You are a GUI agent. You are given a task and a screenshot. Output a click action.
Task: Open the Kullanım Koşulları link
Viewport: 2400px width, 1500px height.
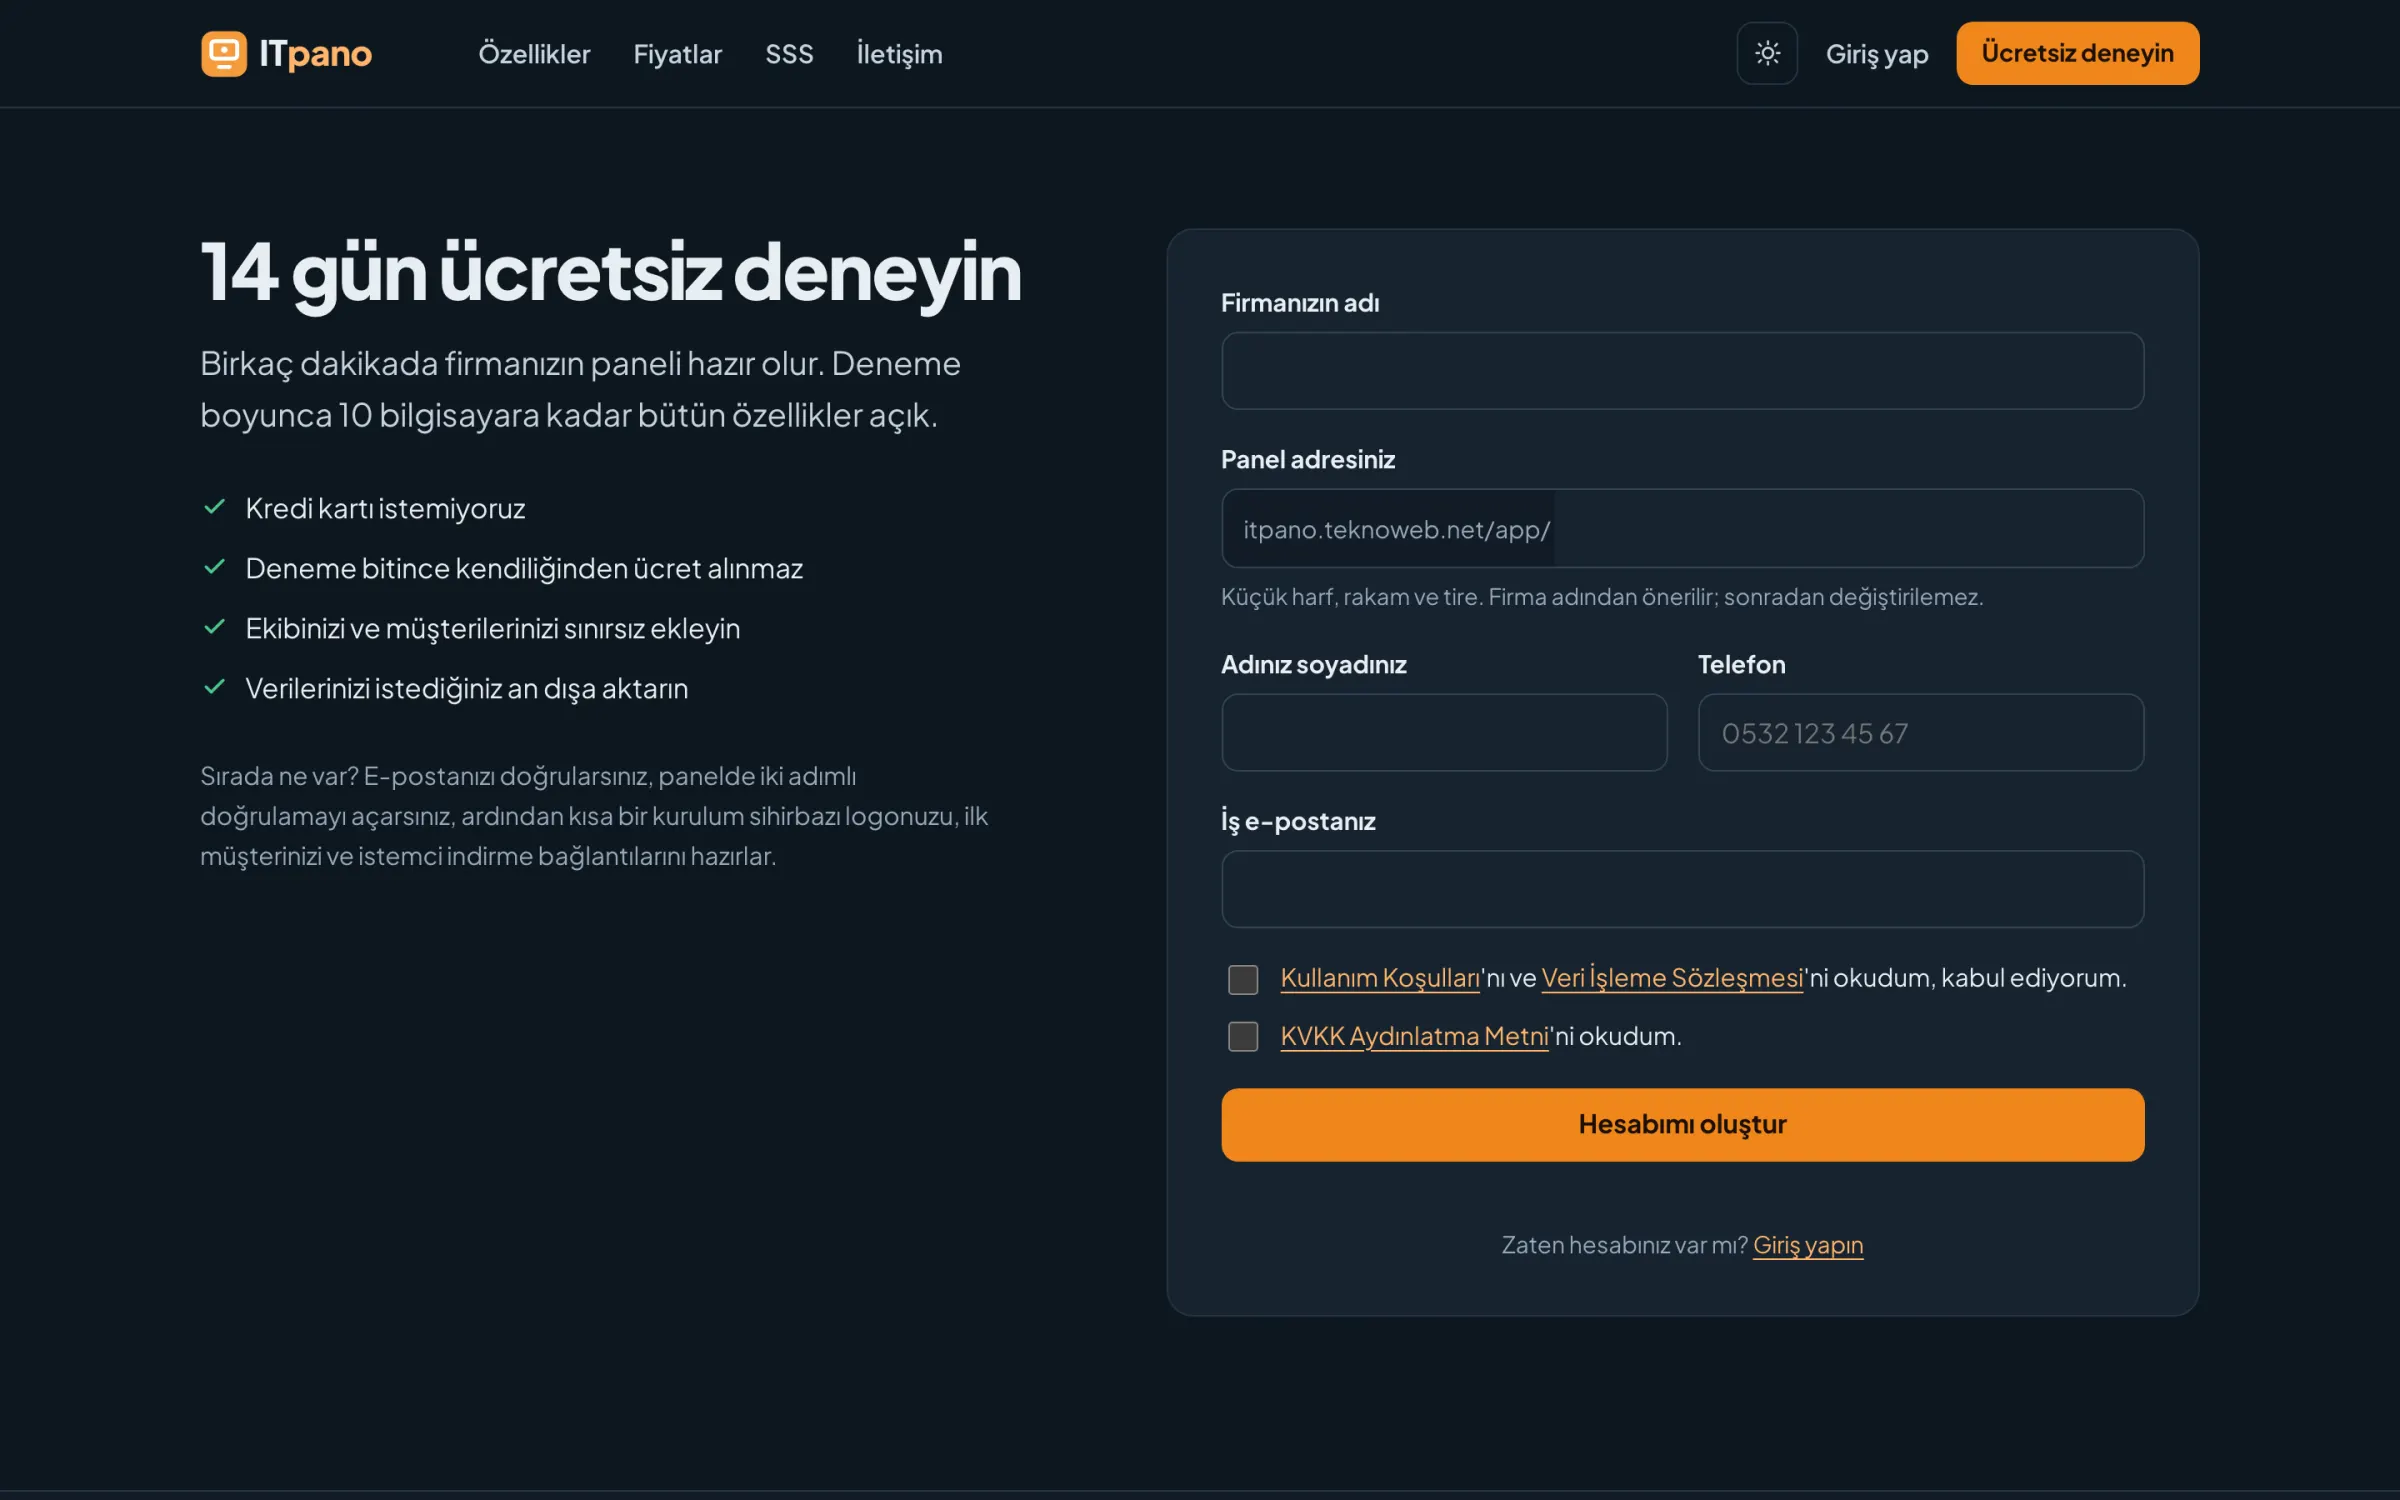tap(1380, 978)
